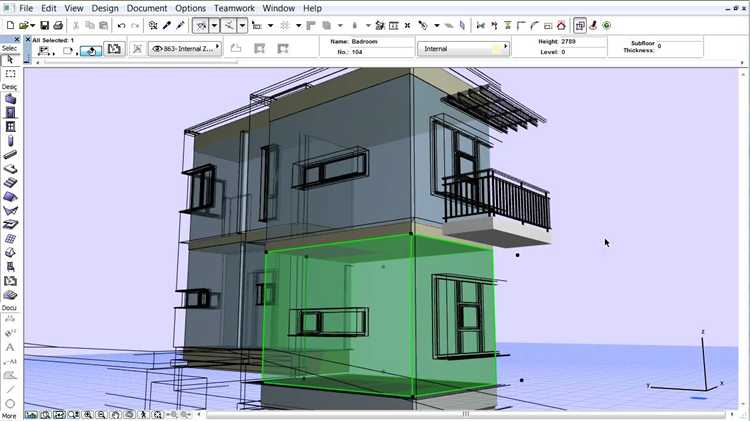Pick up parameters with the eyedropper
The height and width of the screenshot is (421, 750).
tap(166, 25)
